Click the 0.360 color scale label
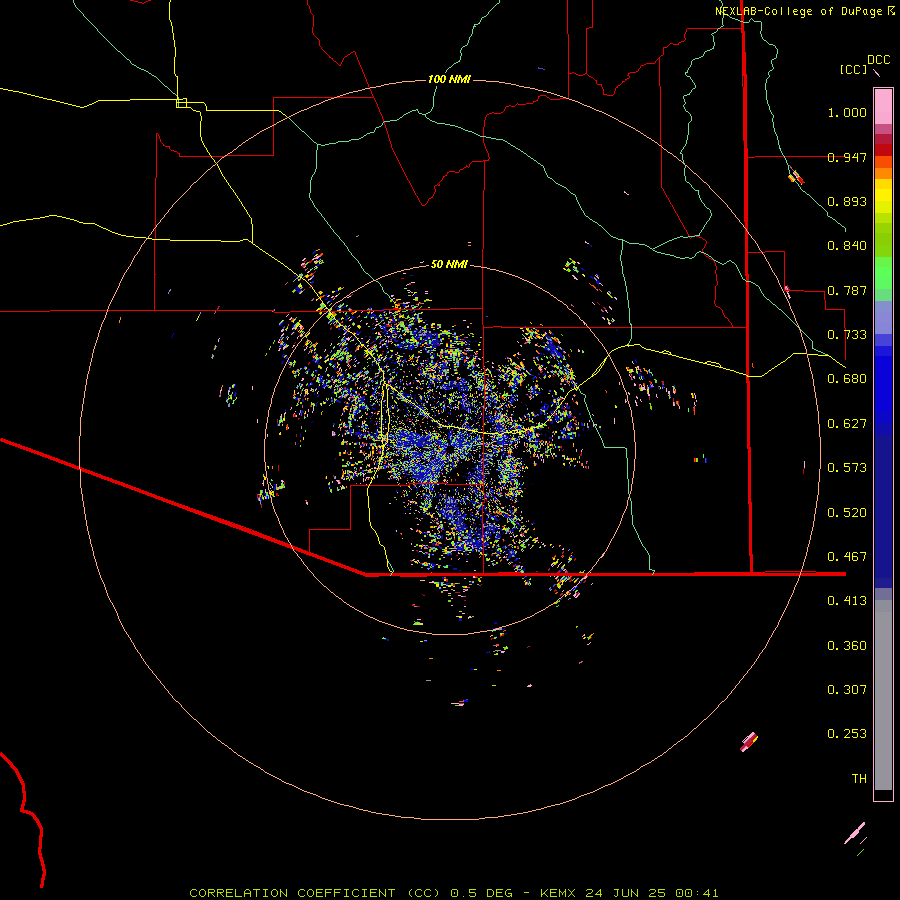Image resolution: width=900 pixels, height=900 pixels. 847,646
